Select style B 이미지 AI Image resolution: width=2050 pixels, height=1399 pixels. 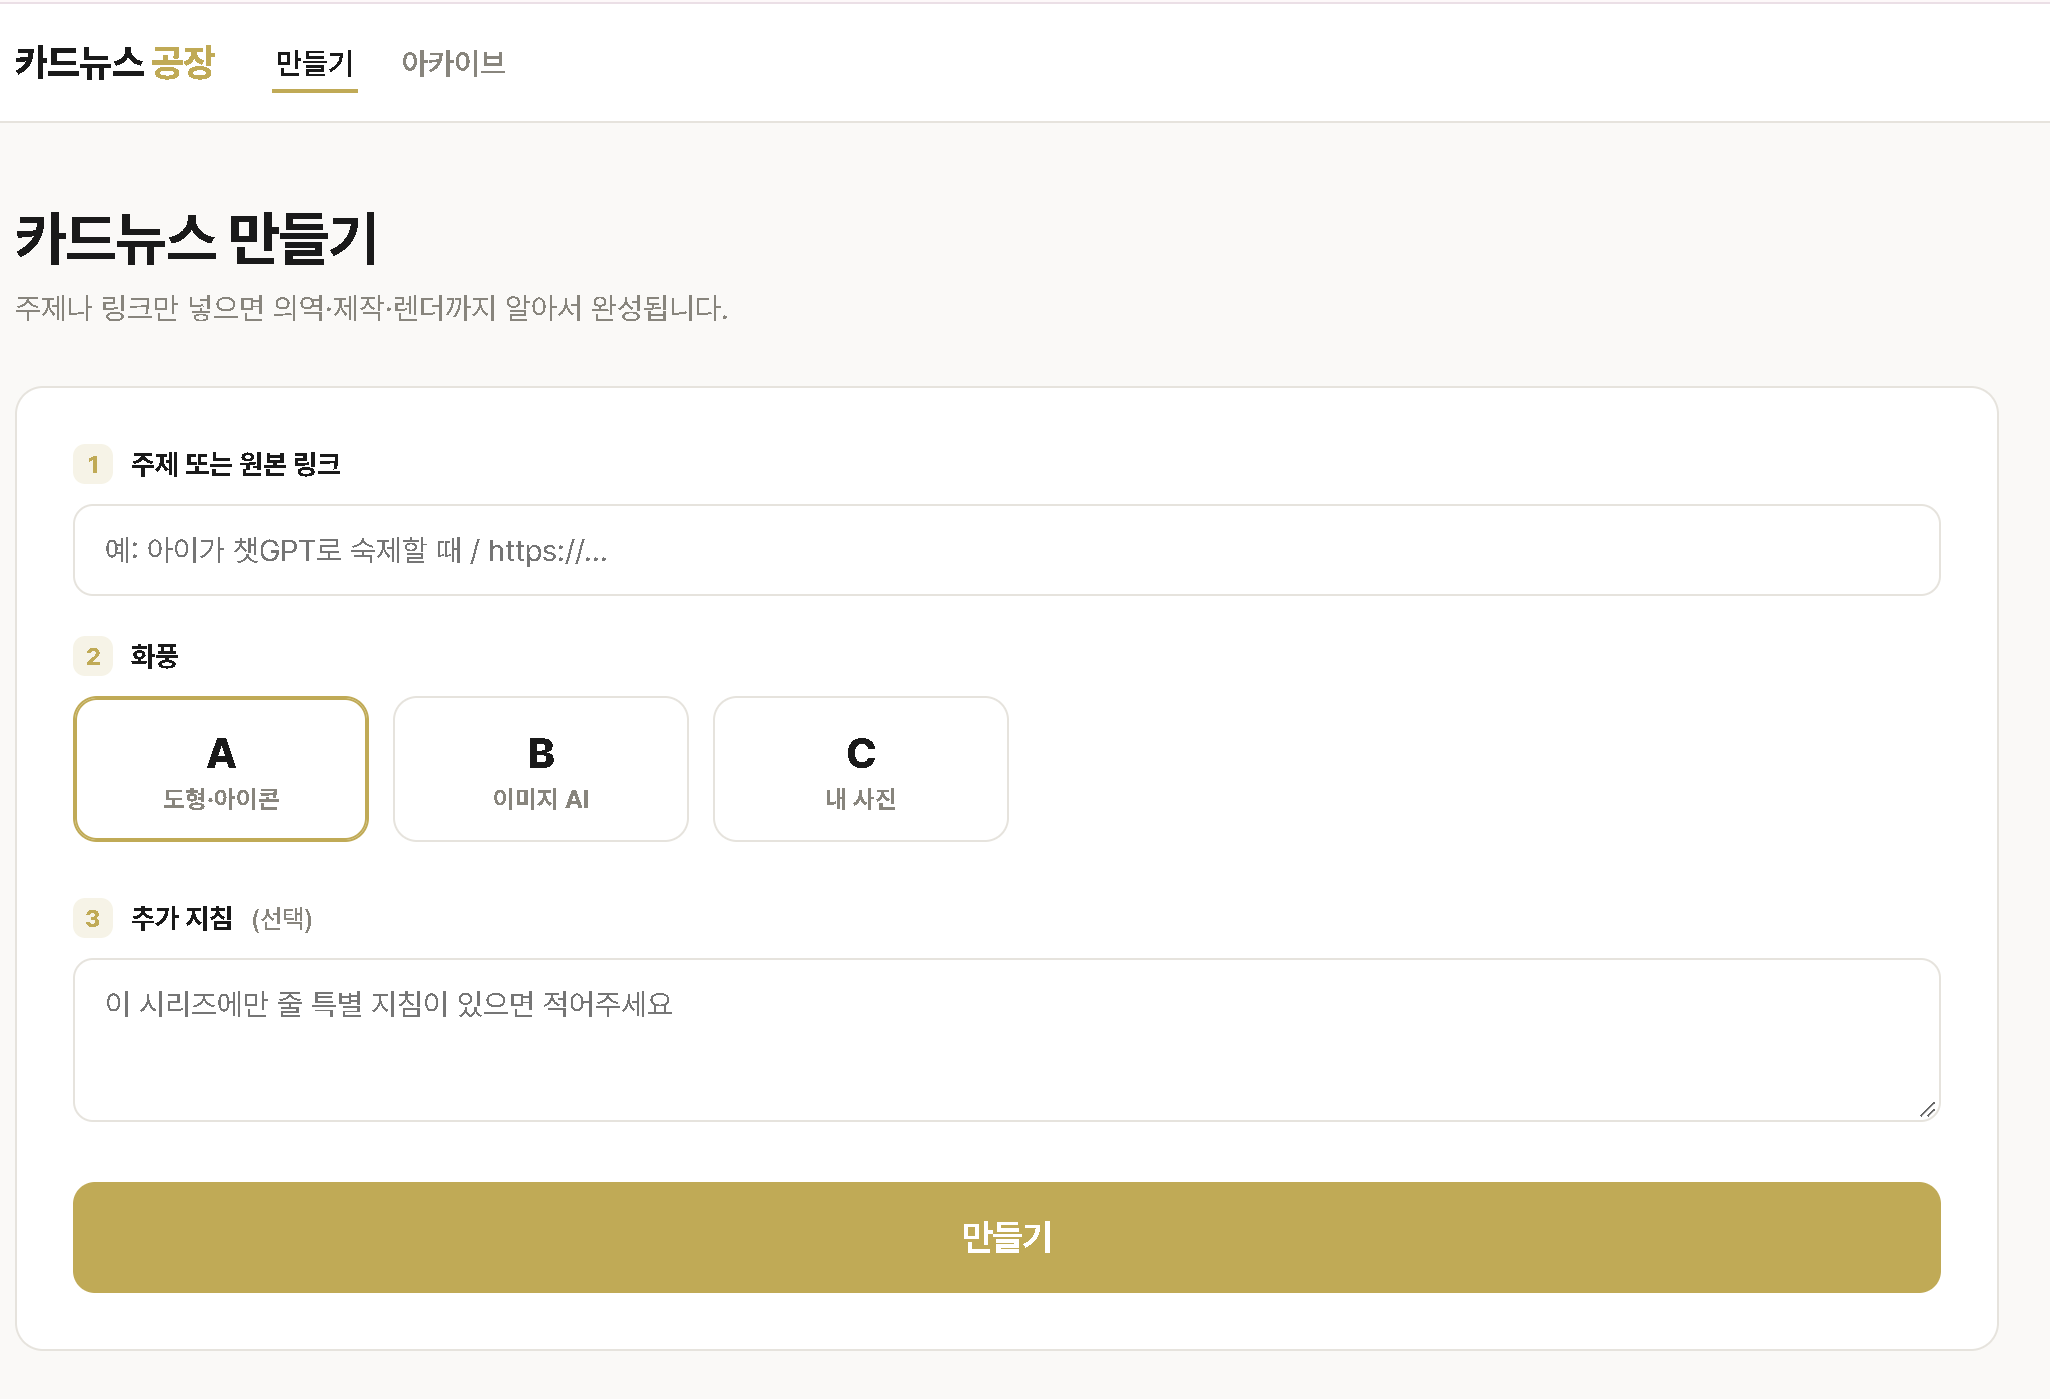(x=541, y=769)
